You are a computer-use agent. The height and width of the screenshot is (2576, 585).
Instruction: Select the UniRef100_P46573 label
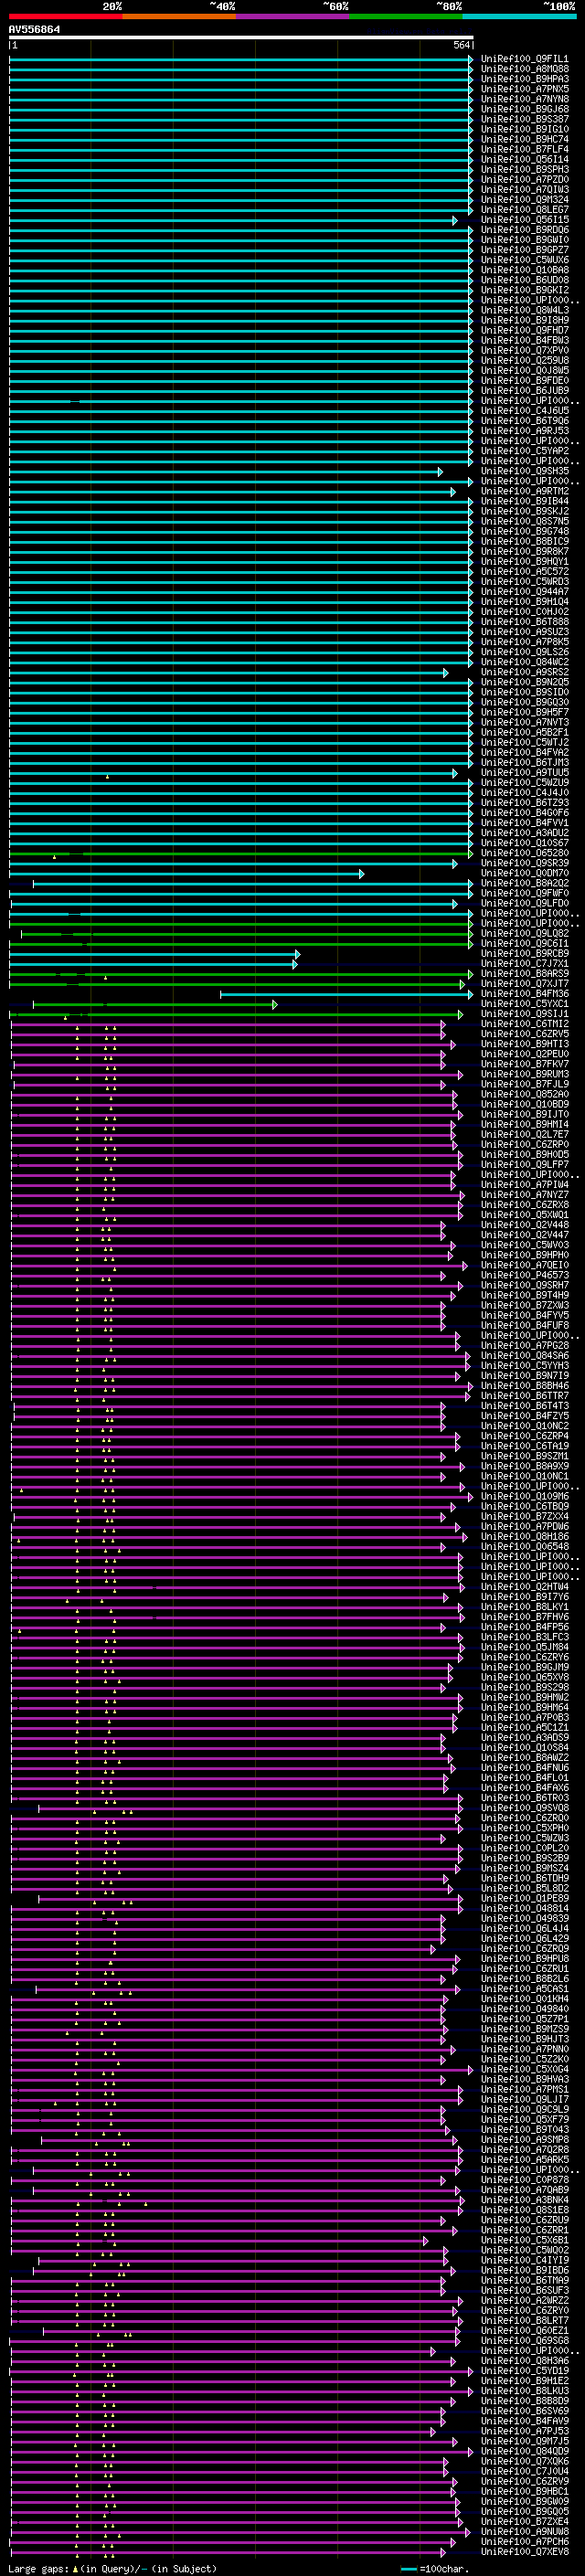[525, 1275]
